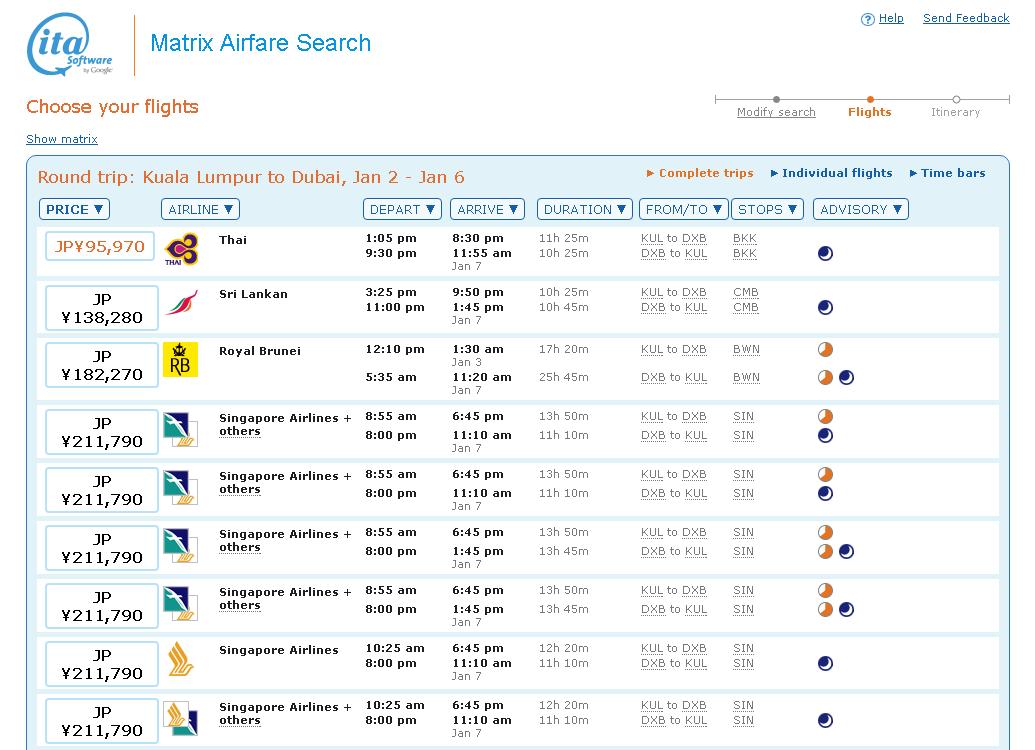Click CMB stop on Sri Lankan 10h 45m flight
The width and height of the screenshot is (1035, 750).
tap(746, 308)
